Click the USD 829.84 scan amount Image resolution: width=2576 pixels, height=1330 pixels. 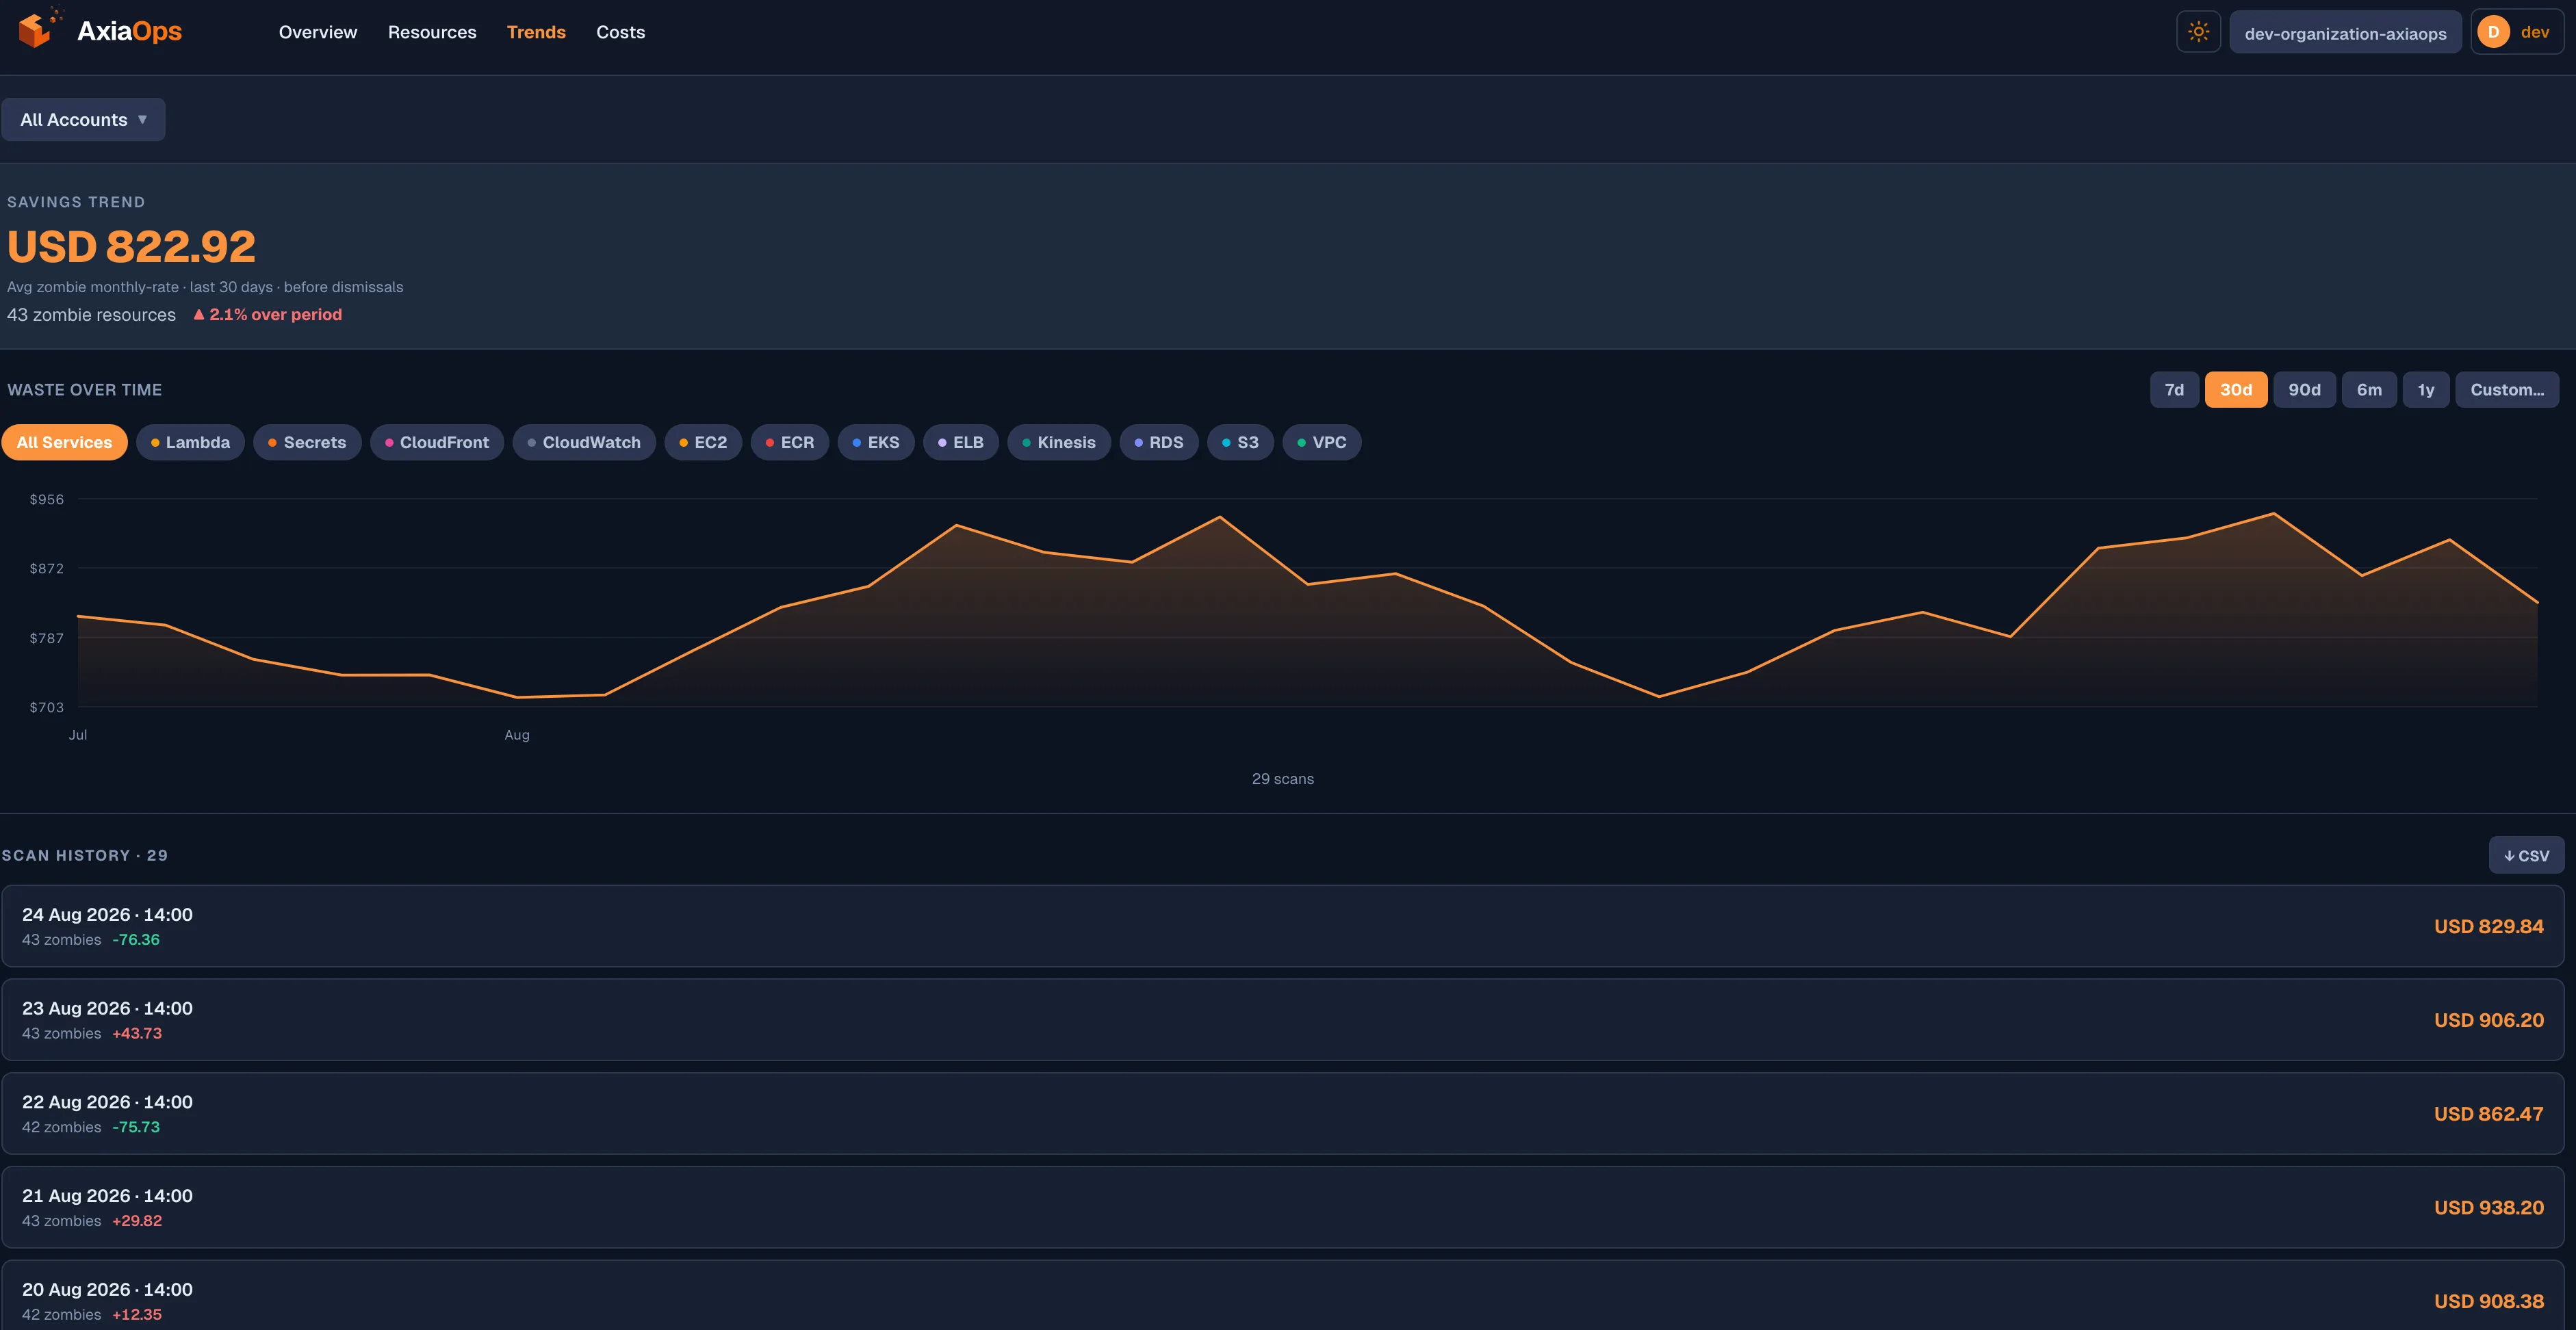[x=2488, y=926]
